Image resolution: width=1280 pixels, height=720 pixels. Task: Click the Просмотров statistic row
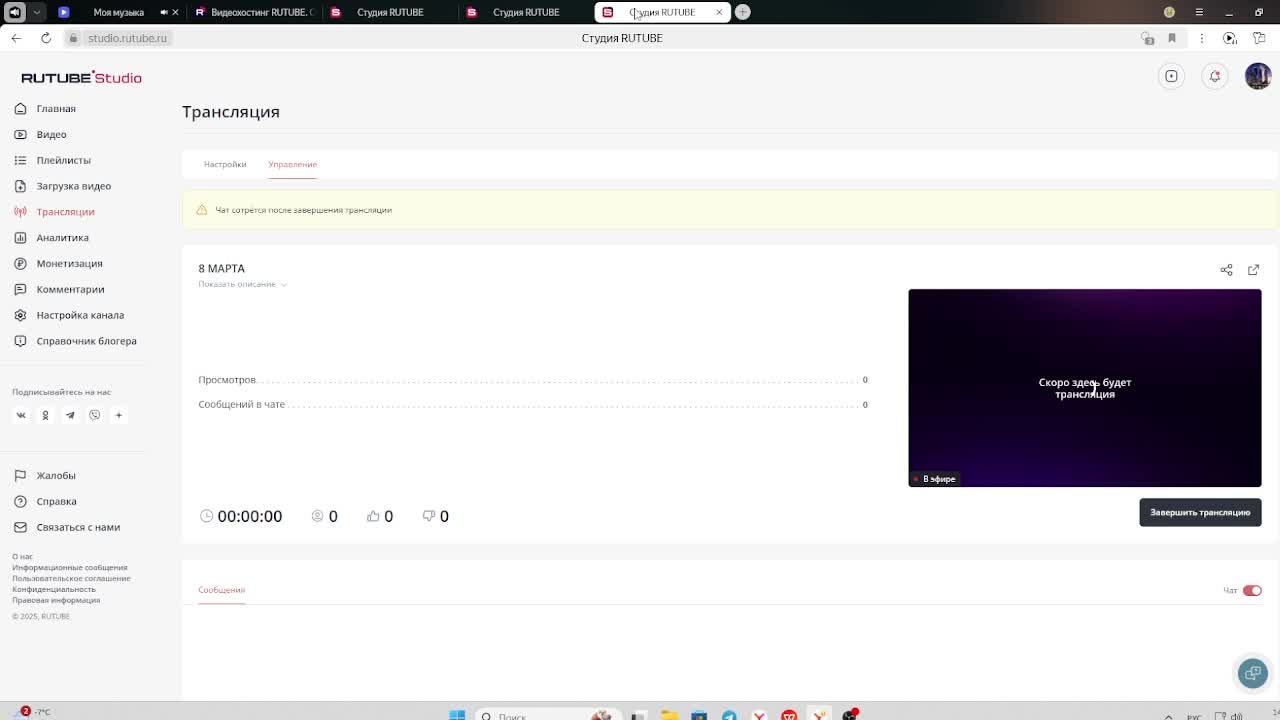coord(533,380)
